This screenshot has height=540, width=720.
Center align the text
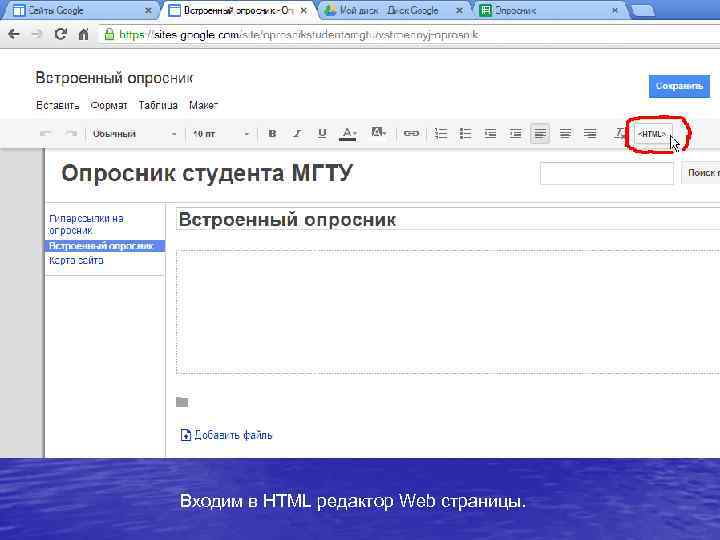pyautogui.click(x=565, y=134)
